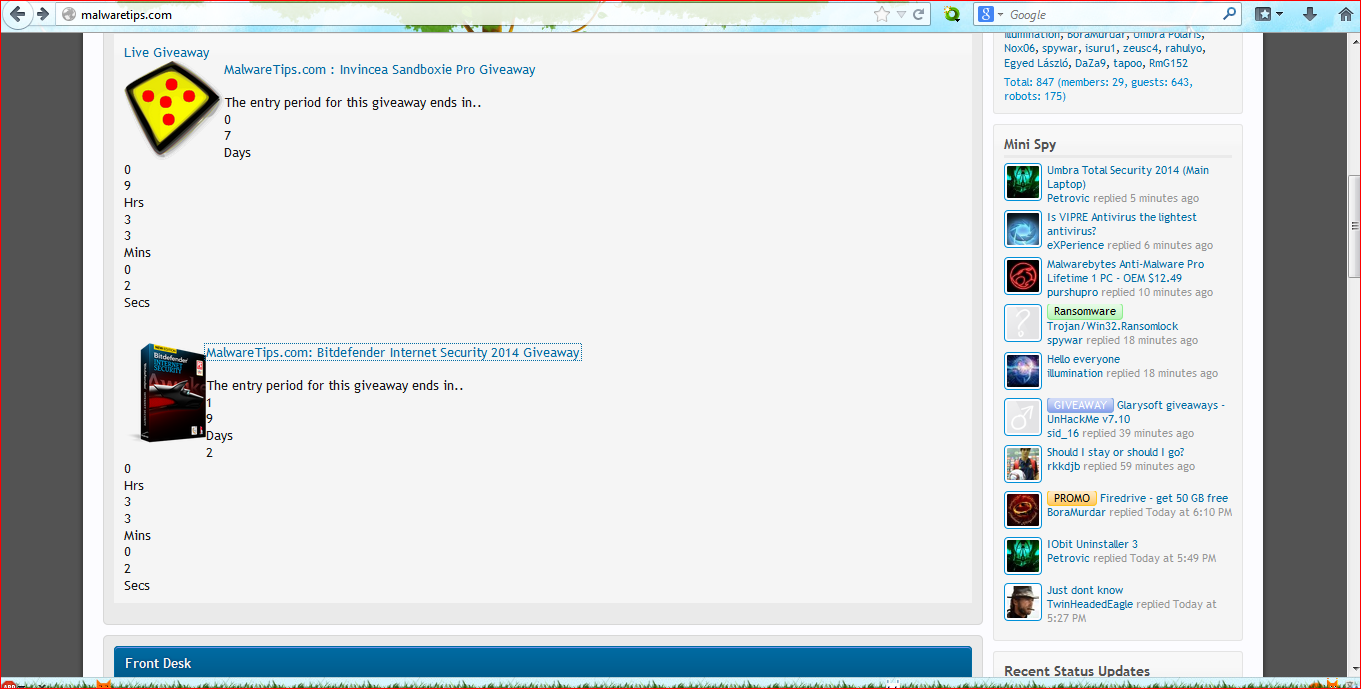The width and height of the screenshot is (1361, 689).
Task: Open the Just dont know thread
Action: click(1085, 590)
